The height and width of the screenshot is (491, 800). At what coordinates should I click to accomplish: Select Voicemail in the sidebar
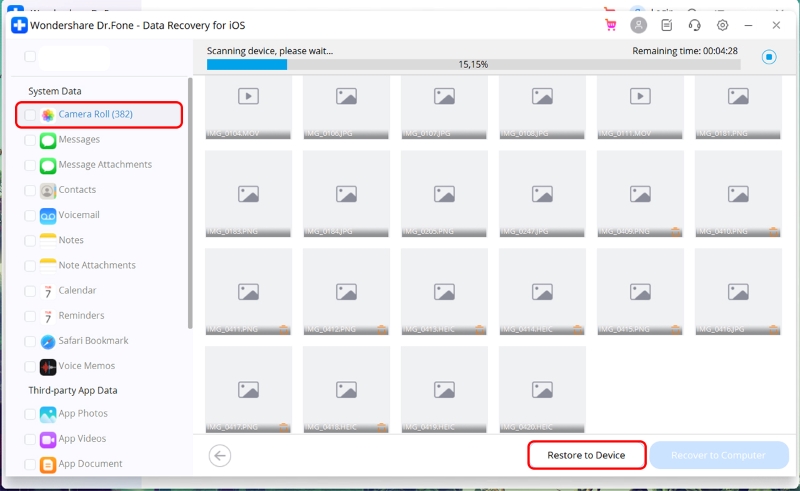pyautogui.click(x=78, y=215)
